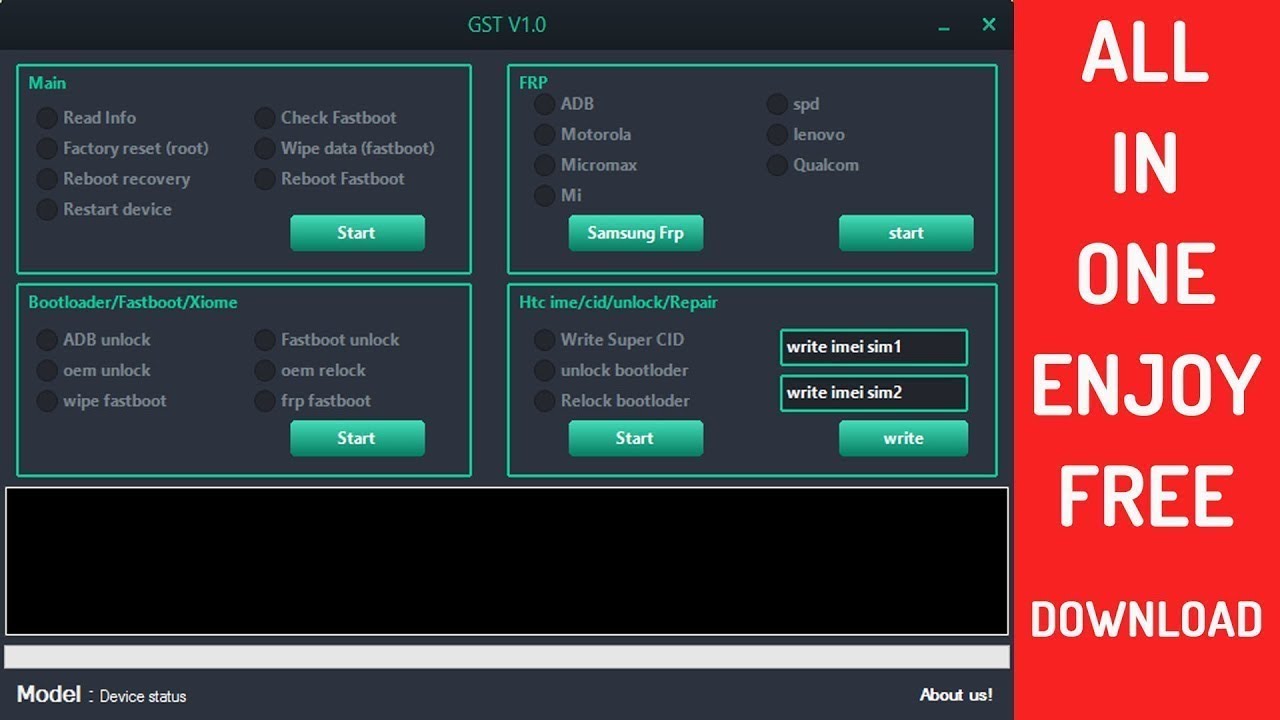Select Motorola FRP option

[x=544, y=134]
